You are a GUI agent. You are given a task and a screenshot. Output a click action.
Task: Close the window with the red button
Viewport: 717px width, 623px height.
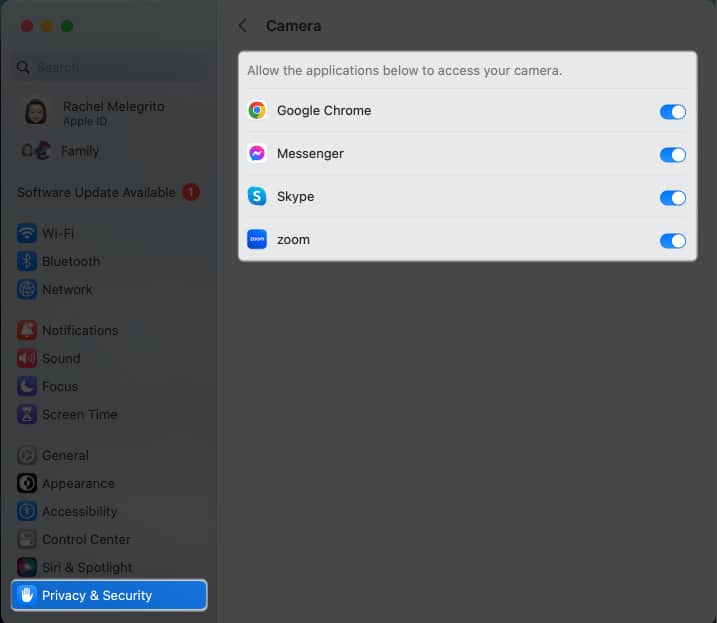point(27,26)
